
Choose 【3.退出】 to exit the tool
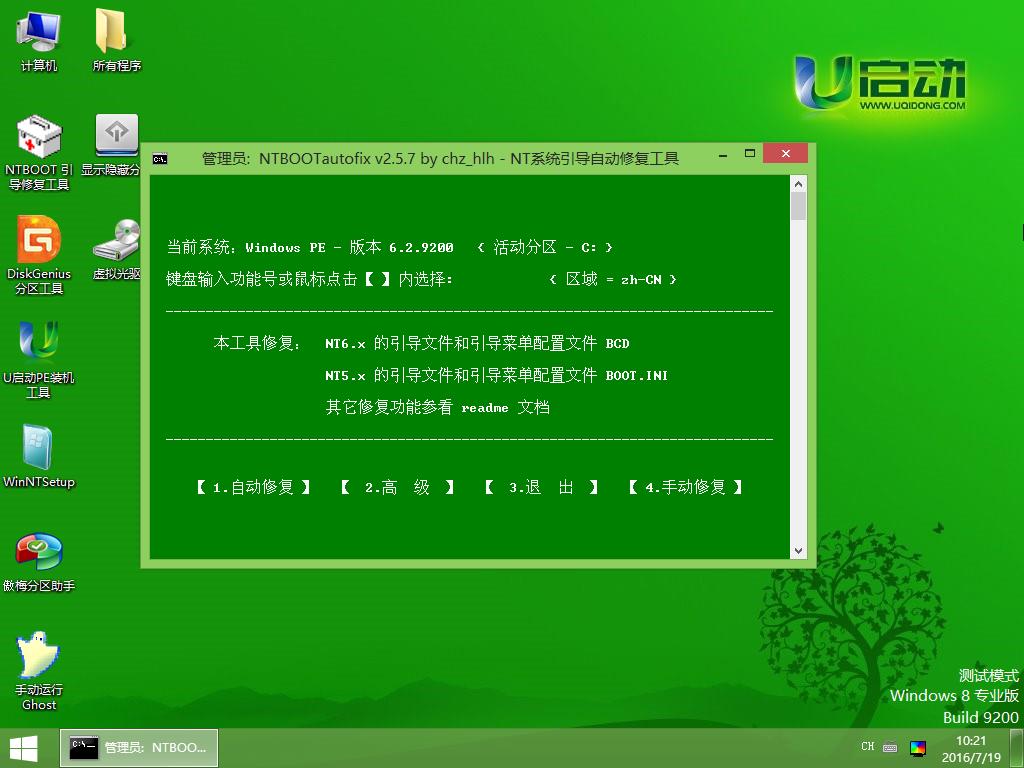pyautogui.click(x=541, y=487)
